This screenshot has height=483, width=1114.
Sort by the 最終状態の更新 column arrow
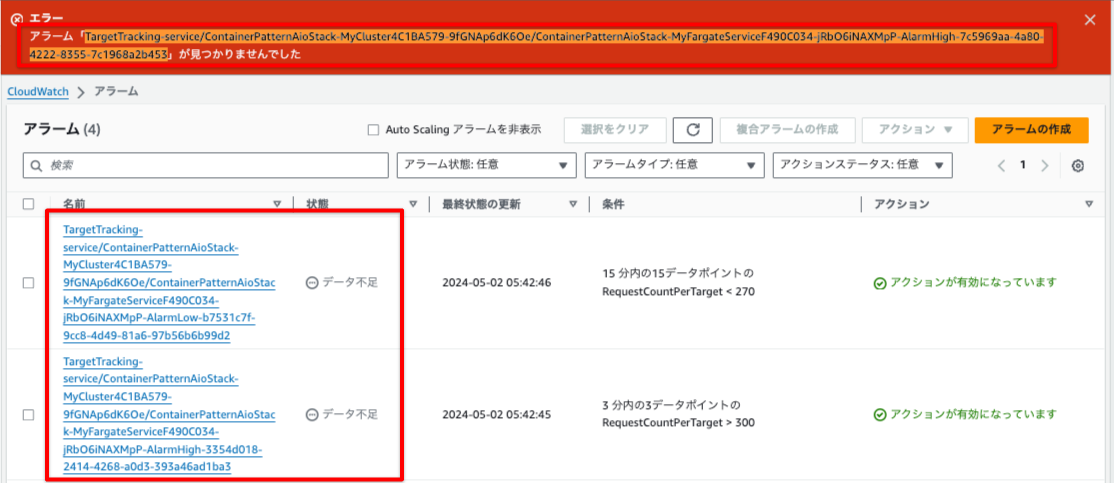pos(573,205)
